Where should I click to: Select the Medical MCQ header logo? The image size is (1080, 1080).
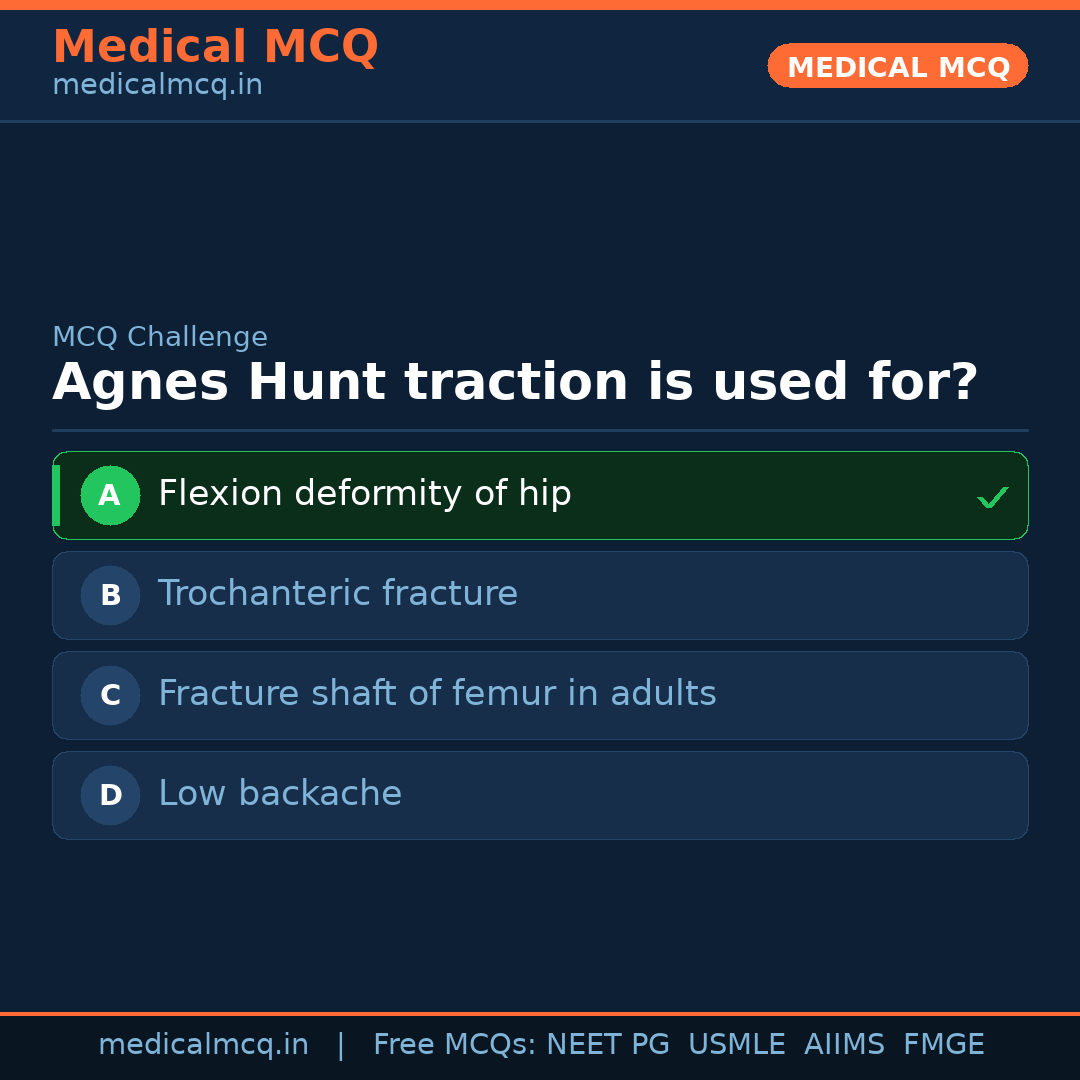(215, 46)
